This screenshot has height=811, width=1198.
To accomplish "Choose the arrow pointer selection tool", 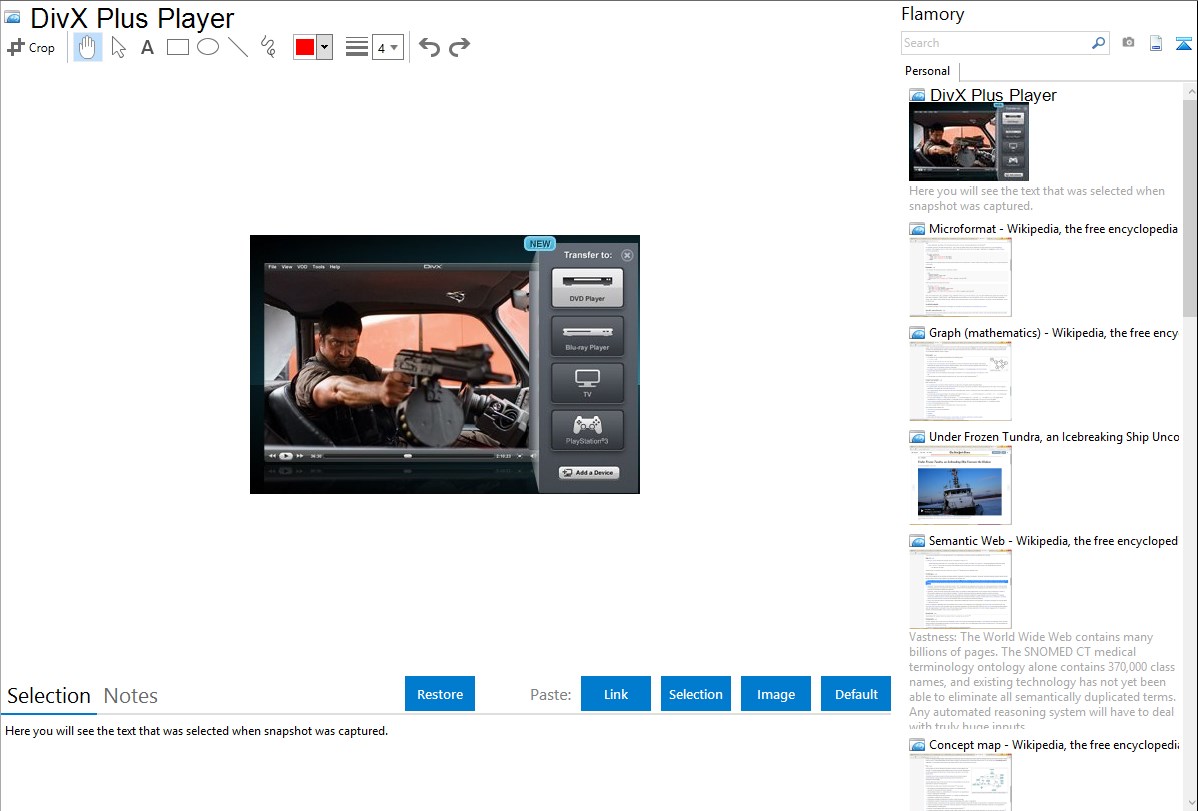I will [118, 47].
